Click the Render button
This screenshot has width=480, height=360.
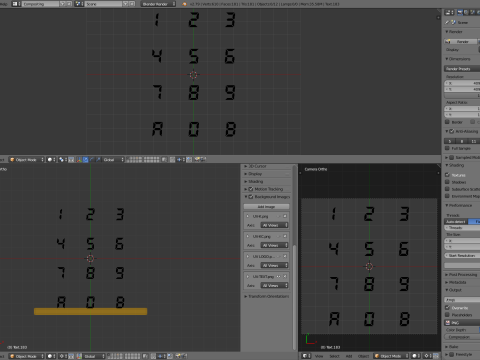click(461, 41)
